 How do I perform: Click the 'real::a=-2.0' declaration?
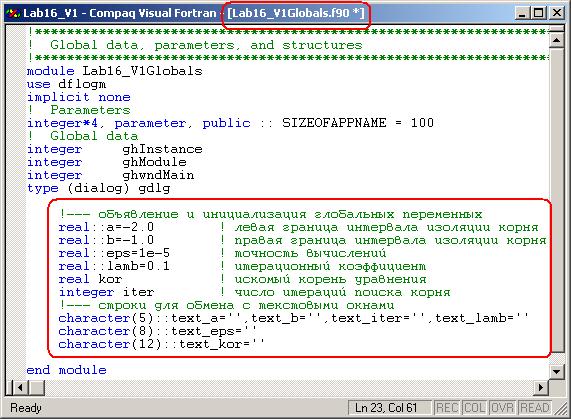(106, 227)
